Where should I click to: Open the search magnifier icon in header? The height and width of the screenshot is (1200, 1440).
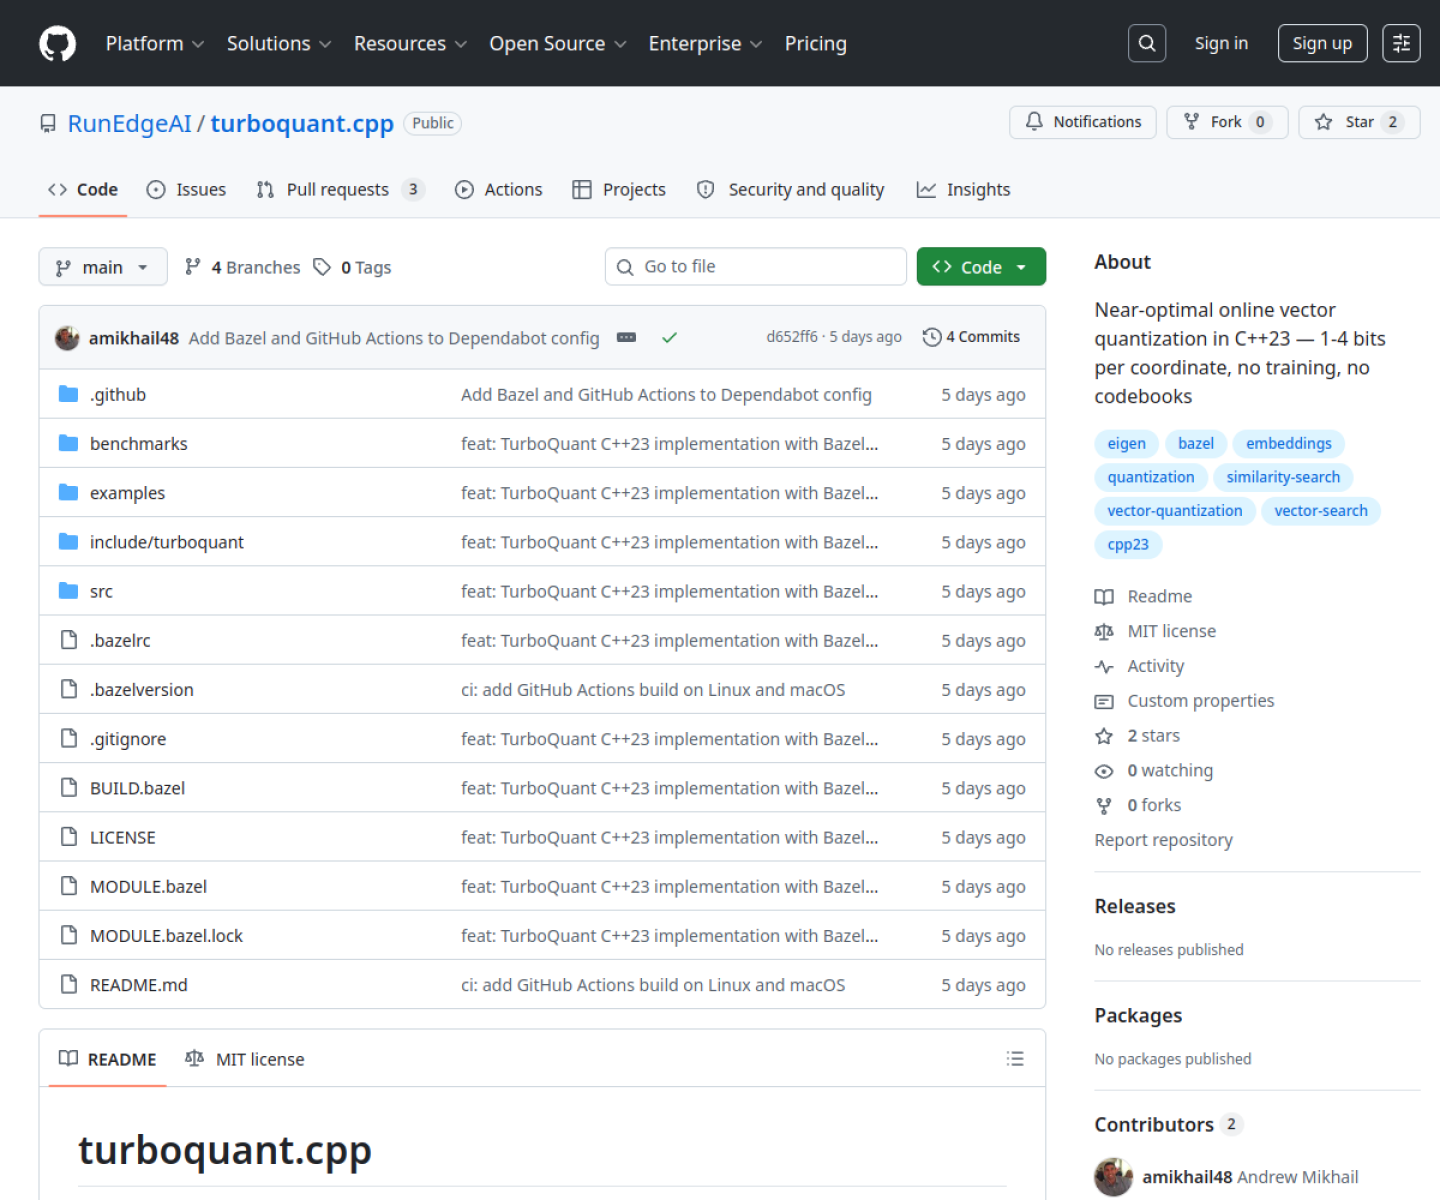click(1147, 43)
